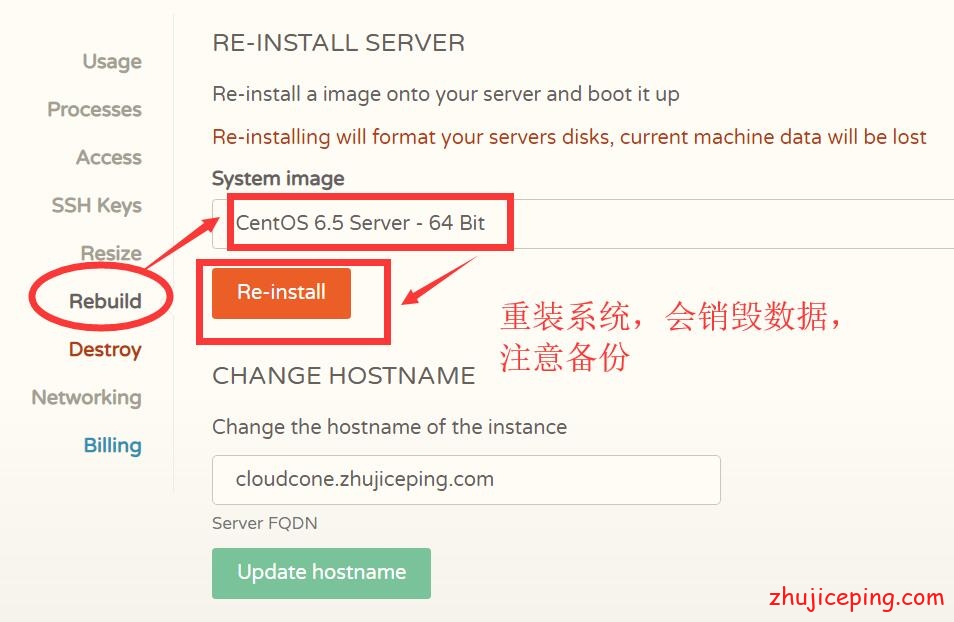Focus the hostname field with cloudcone.zhujiceping.com
Image resolution: width=954 pixels, height=622 pixels.
pos(466,480)
